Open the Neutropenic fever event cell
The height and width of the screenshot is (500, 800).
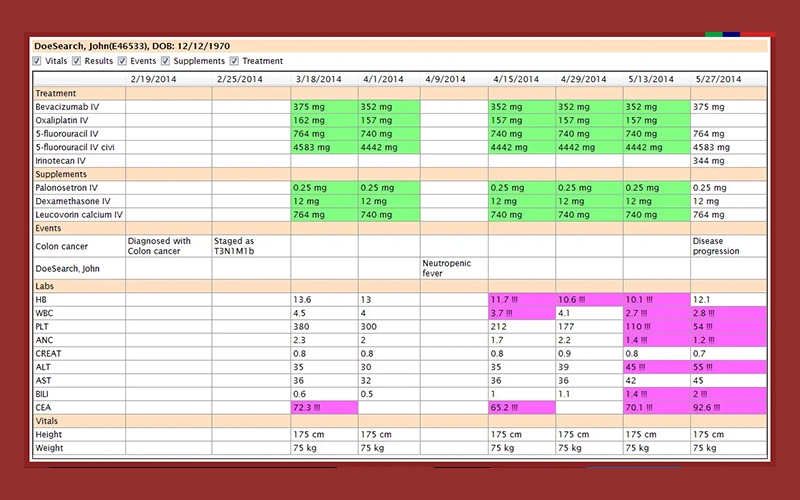click(x=454, y=268)
